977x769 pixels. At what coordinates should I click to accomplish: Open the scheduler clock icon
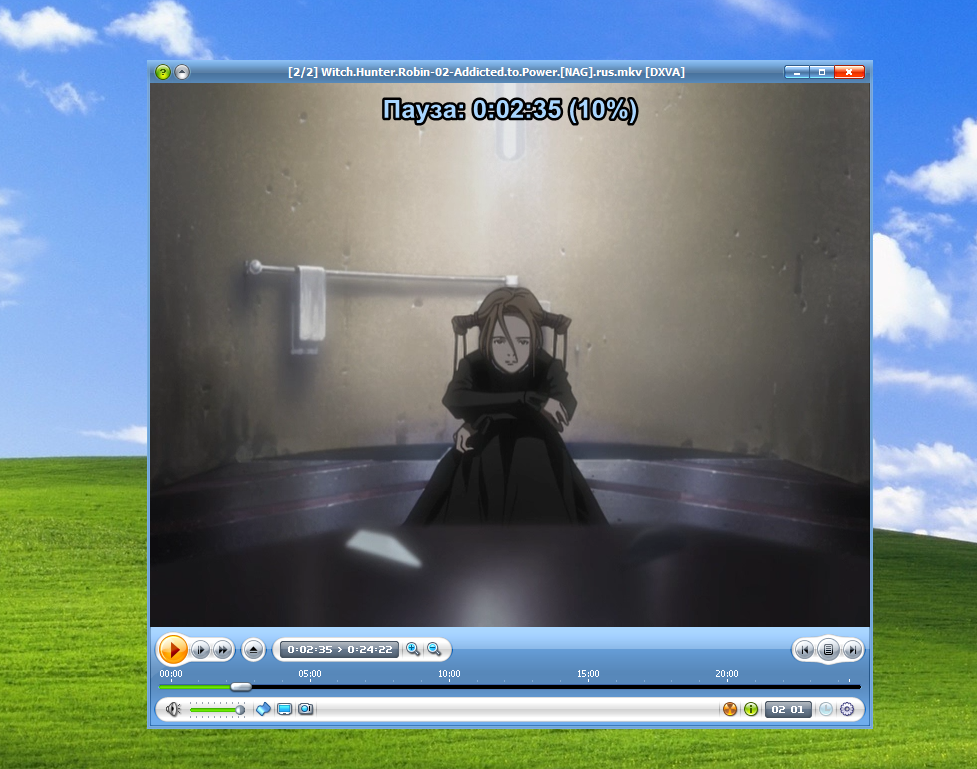tap(826, 709)
